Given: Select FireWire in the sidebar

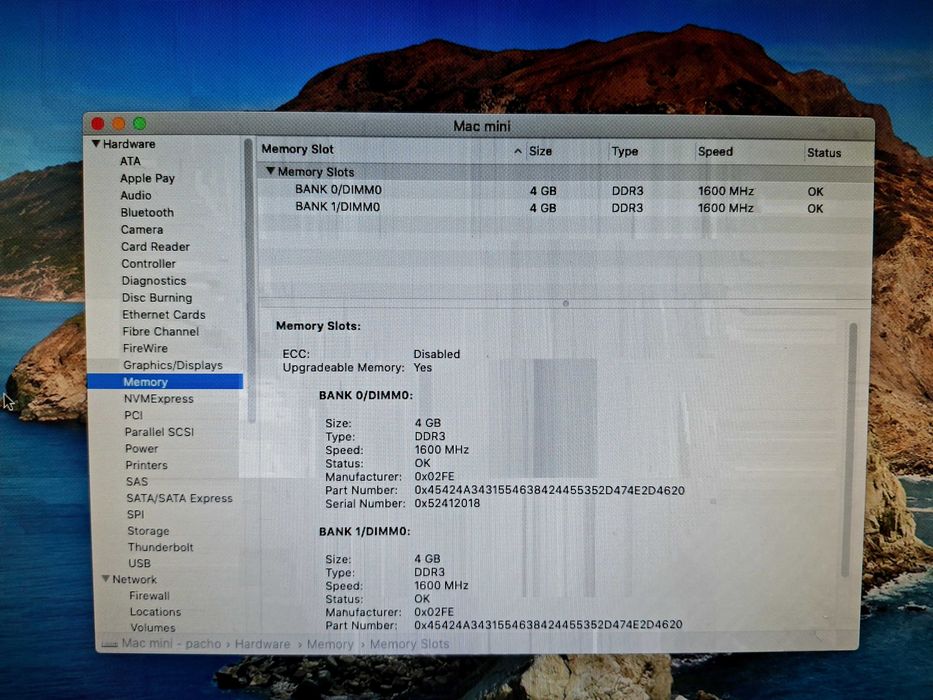Looking at the screenshot, I should click(x=145, y=348).
